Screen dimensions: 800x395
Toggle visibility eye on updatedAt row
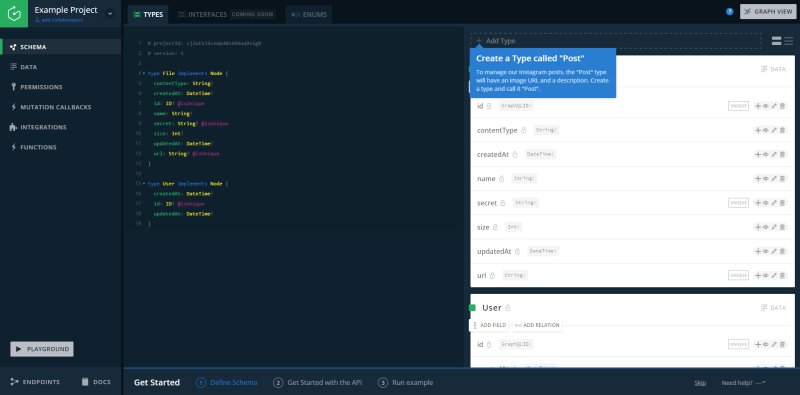point(765,251)
